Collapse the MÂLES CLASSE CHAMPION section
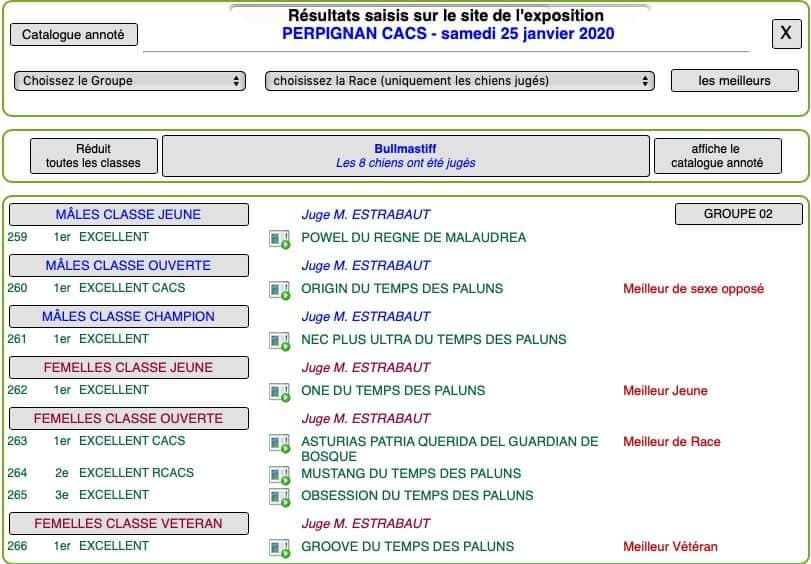The width and height of the screenshot is (811, 564). click(x=129, y=316)
